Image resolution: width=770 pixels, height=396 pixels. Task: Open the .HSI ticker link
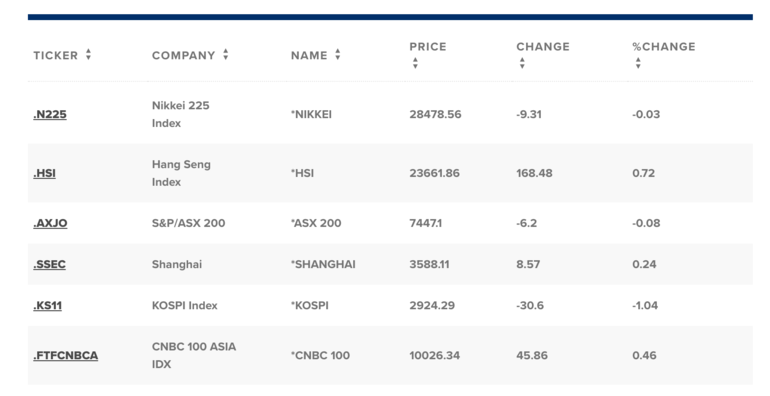click(45, 173)
